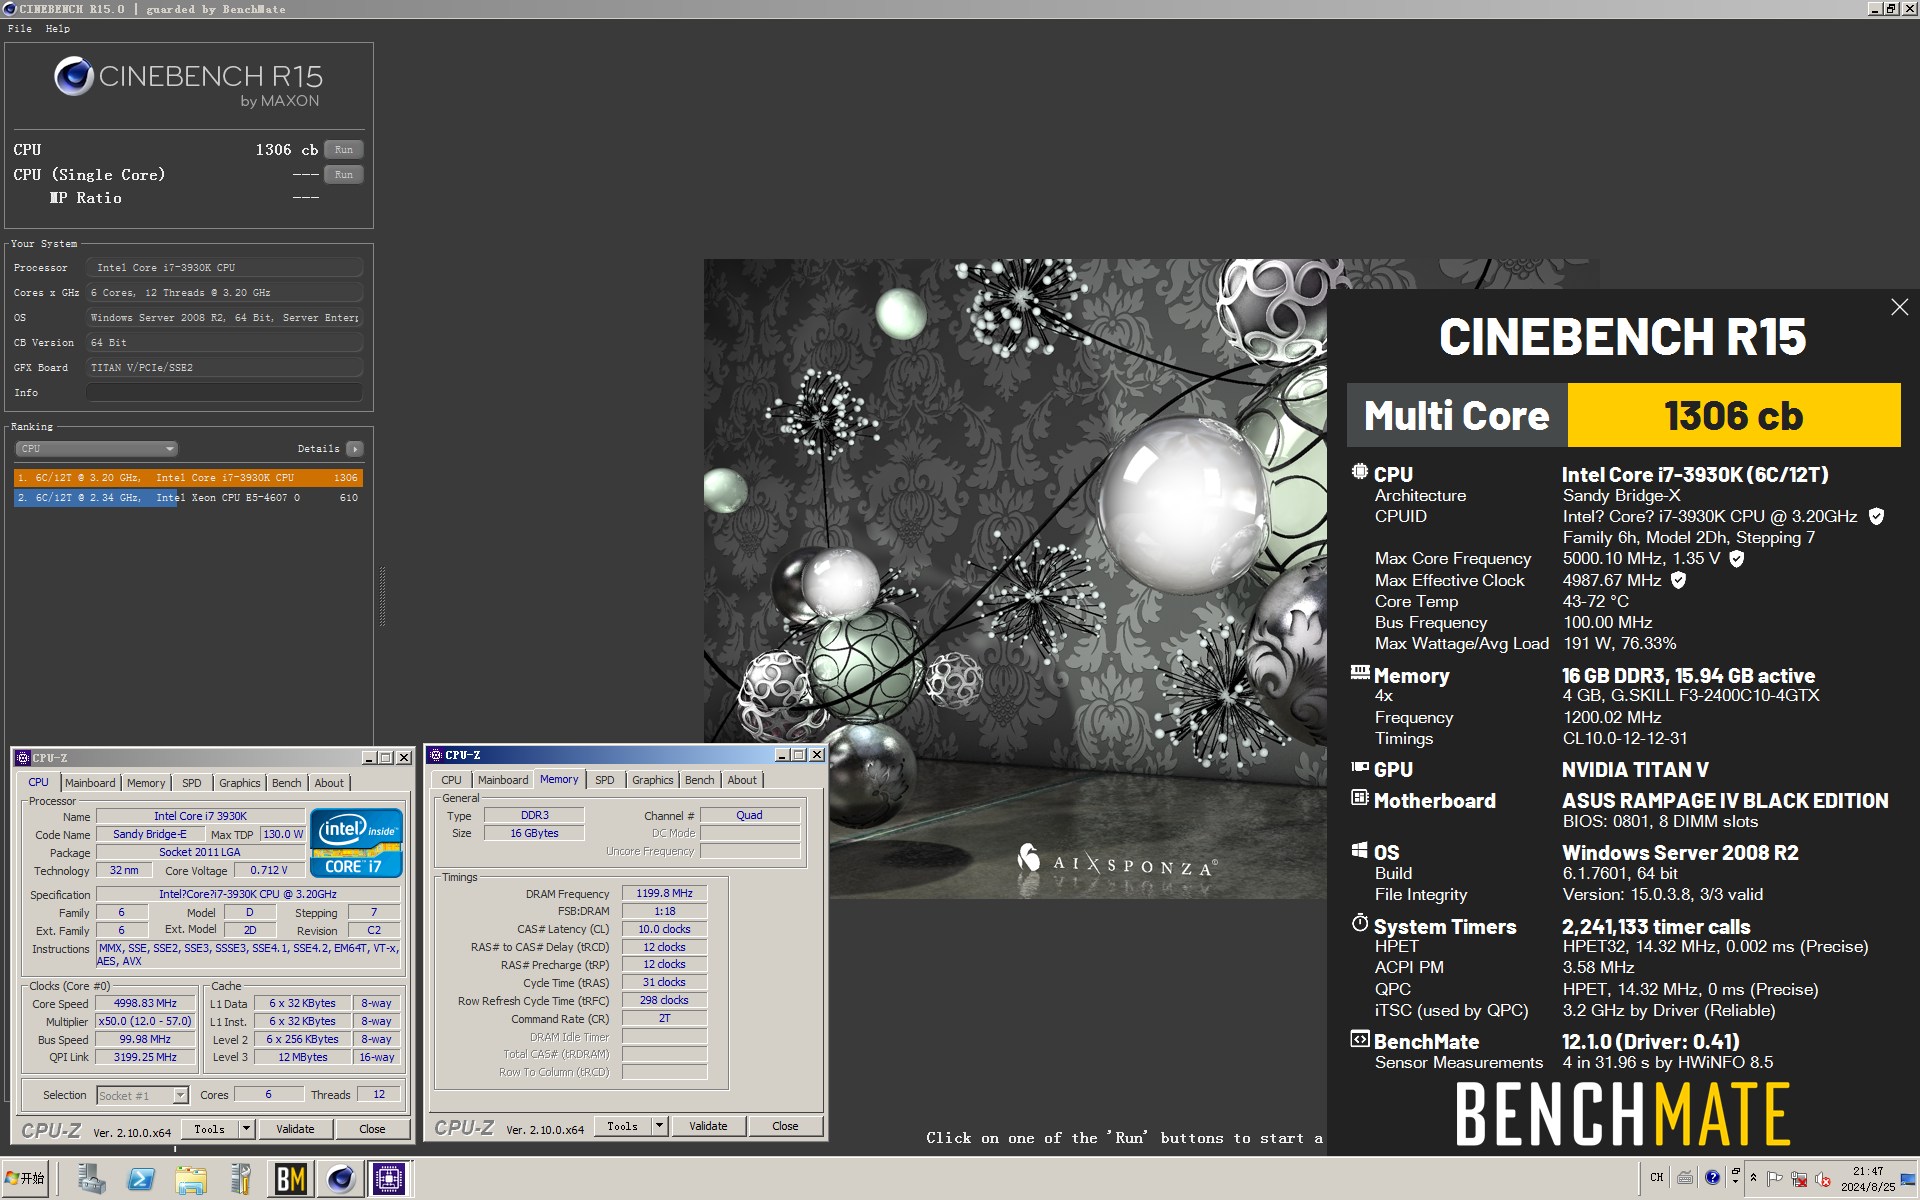The width and height of the screenshot is (1920, 1200).
Task: Click the DRAM Frequency 1199.8 MHz value
Action: tap(664, 893)
